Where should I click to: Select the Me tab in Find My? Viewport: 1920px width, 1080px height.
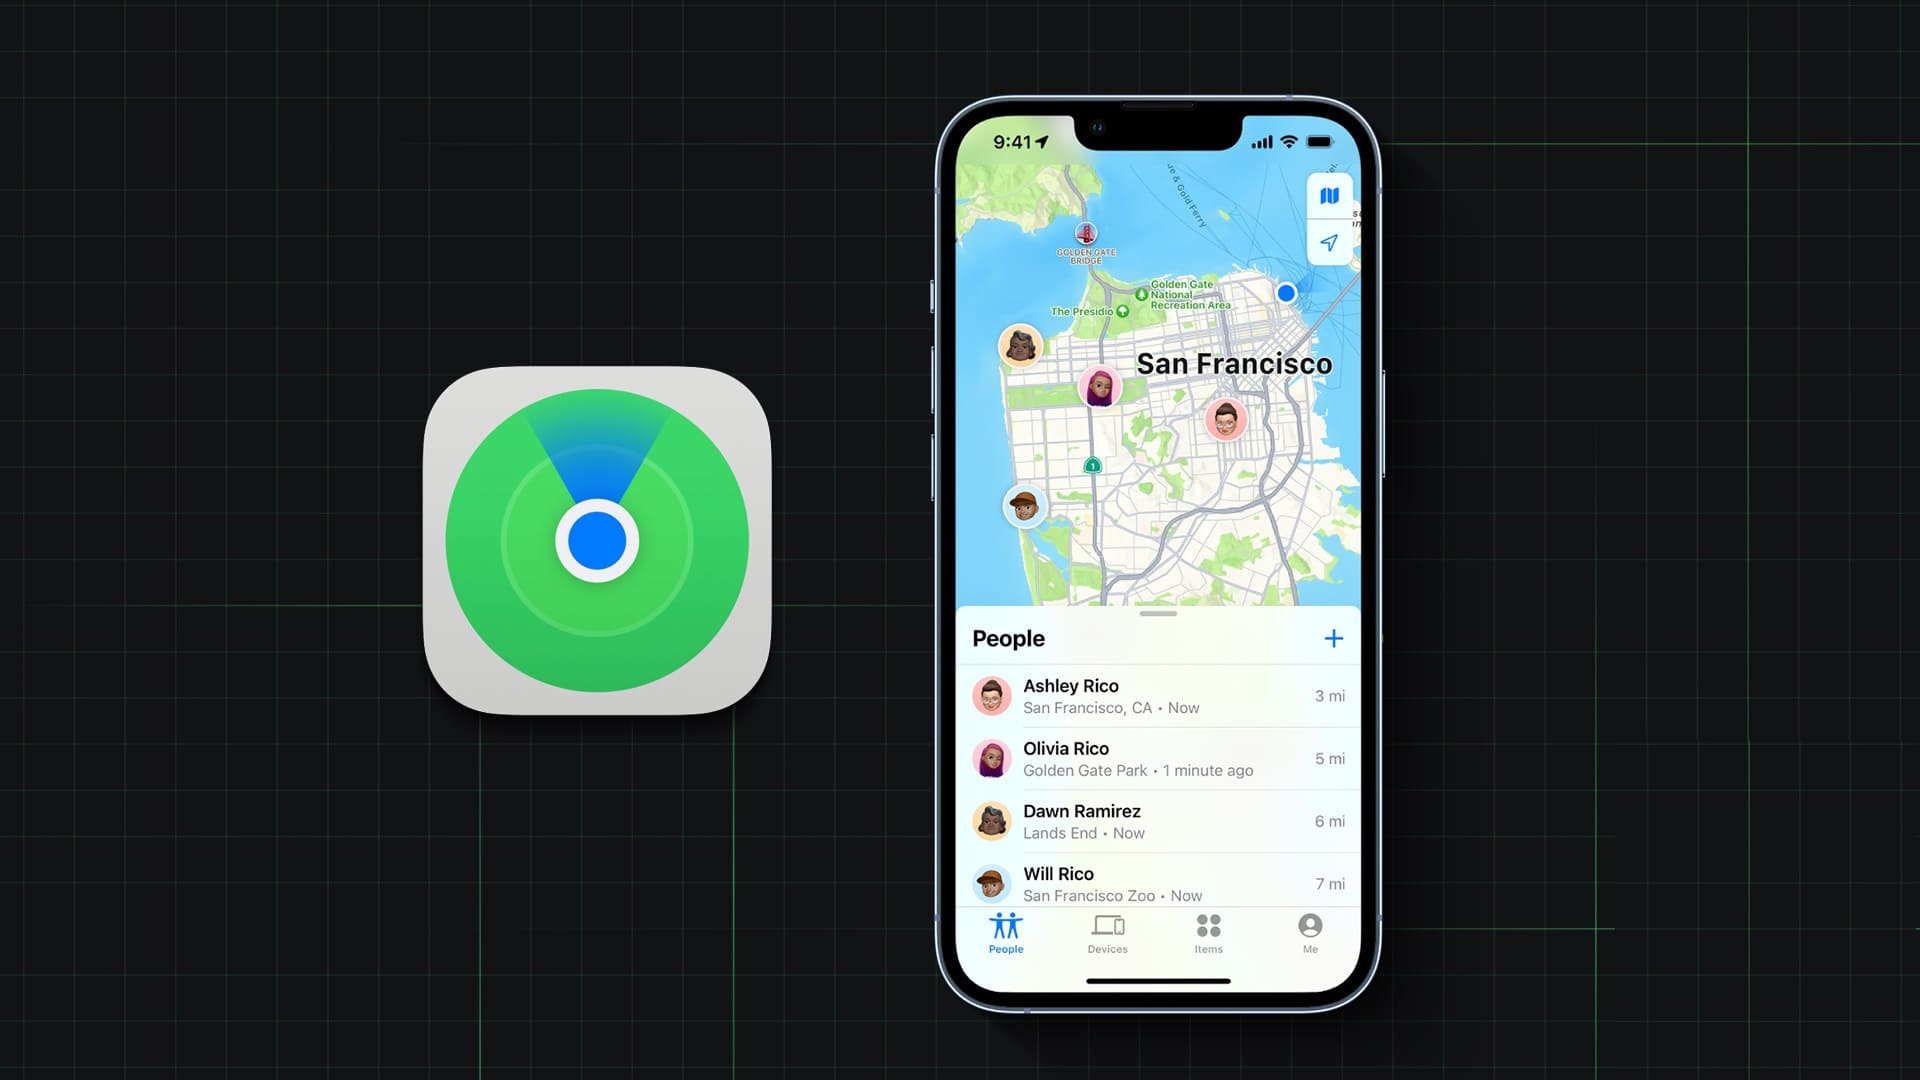pyautogui.click(x=1308, y=934)
